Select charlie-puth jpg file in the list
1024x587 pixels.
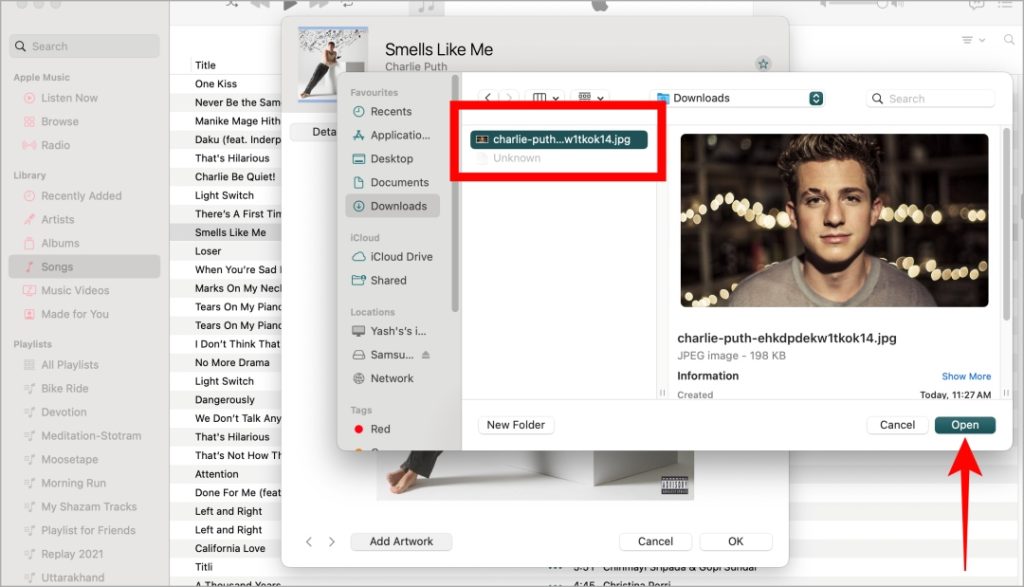559,139
